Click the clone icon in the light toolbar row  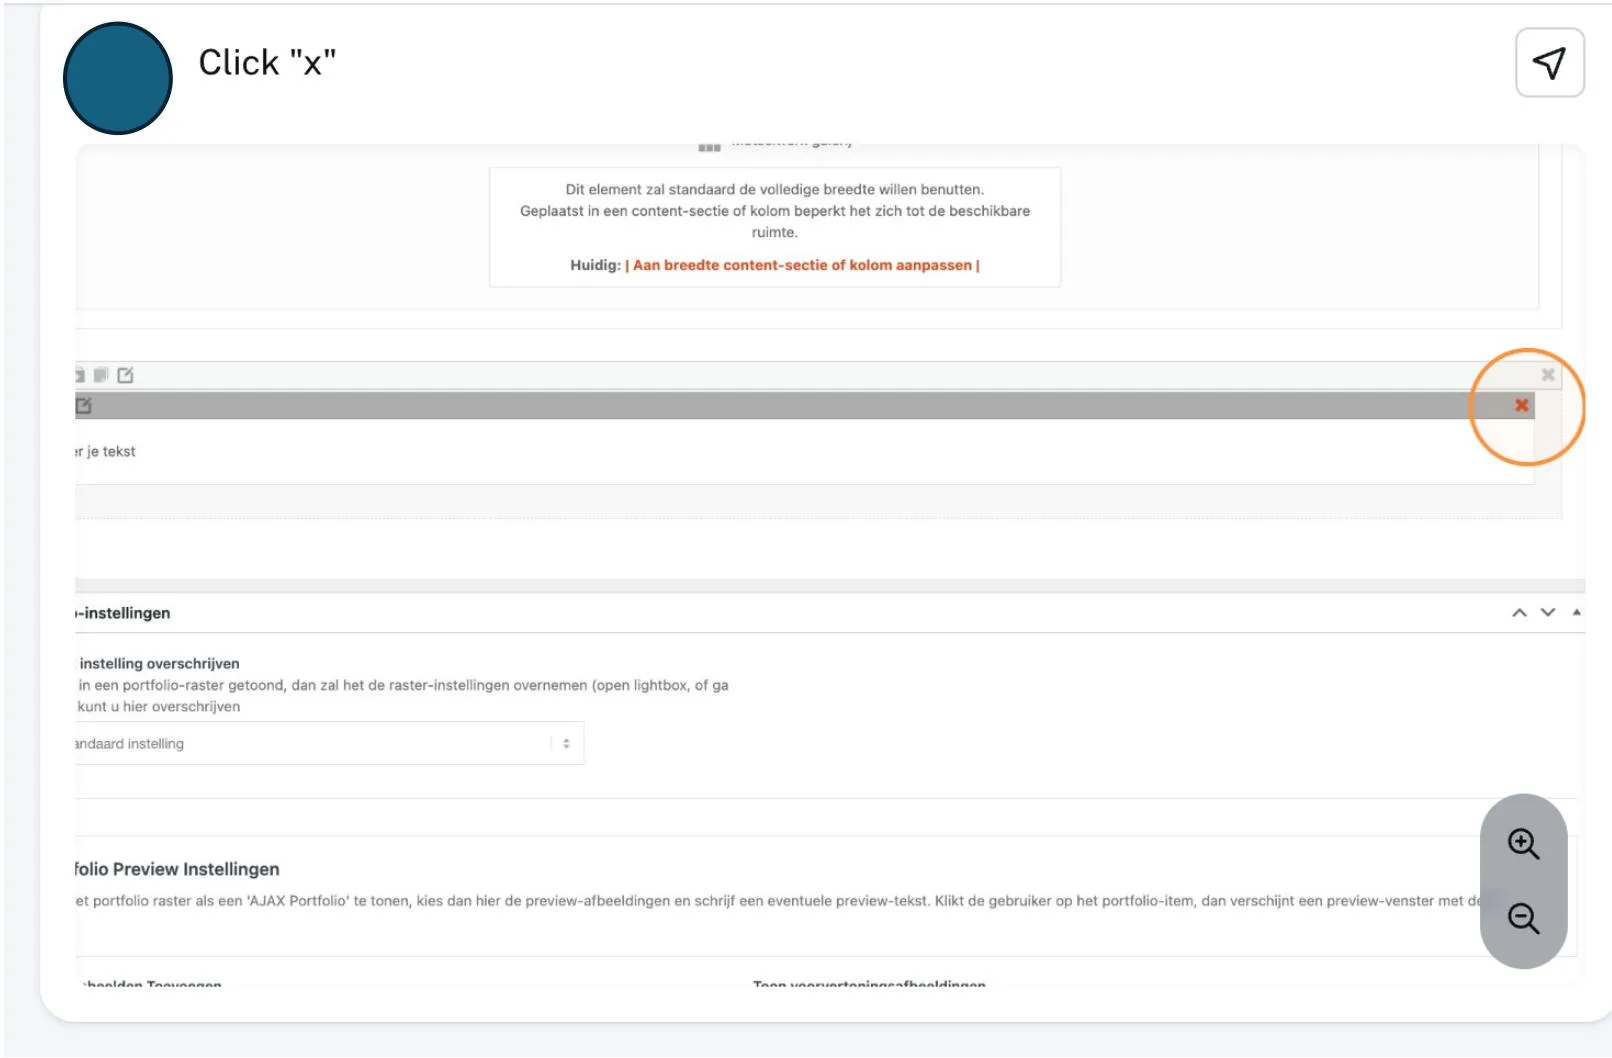101,375
